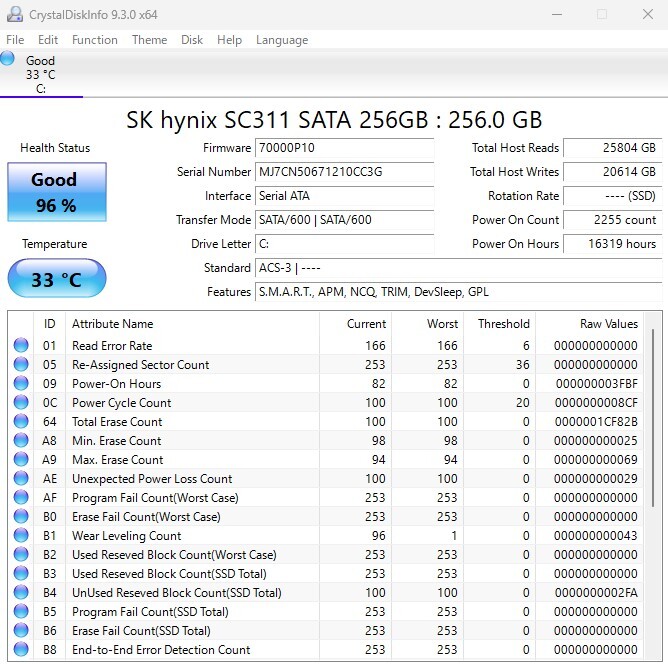668x664 pixels.
Task: Open the Language menu
Action: (282, 40)
